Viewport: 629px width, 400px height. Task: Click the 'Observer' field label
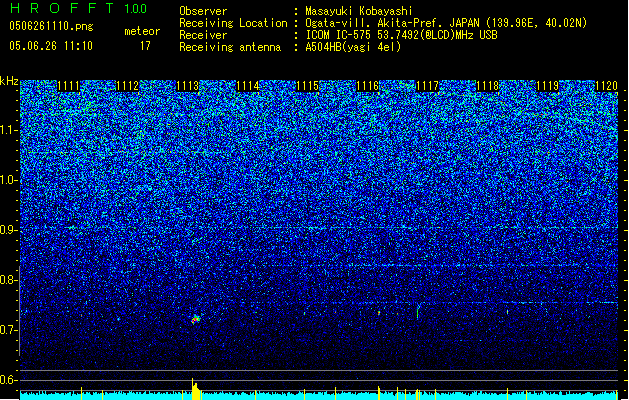point(203,11)
